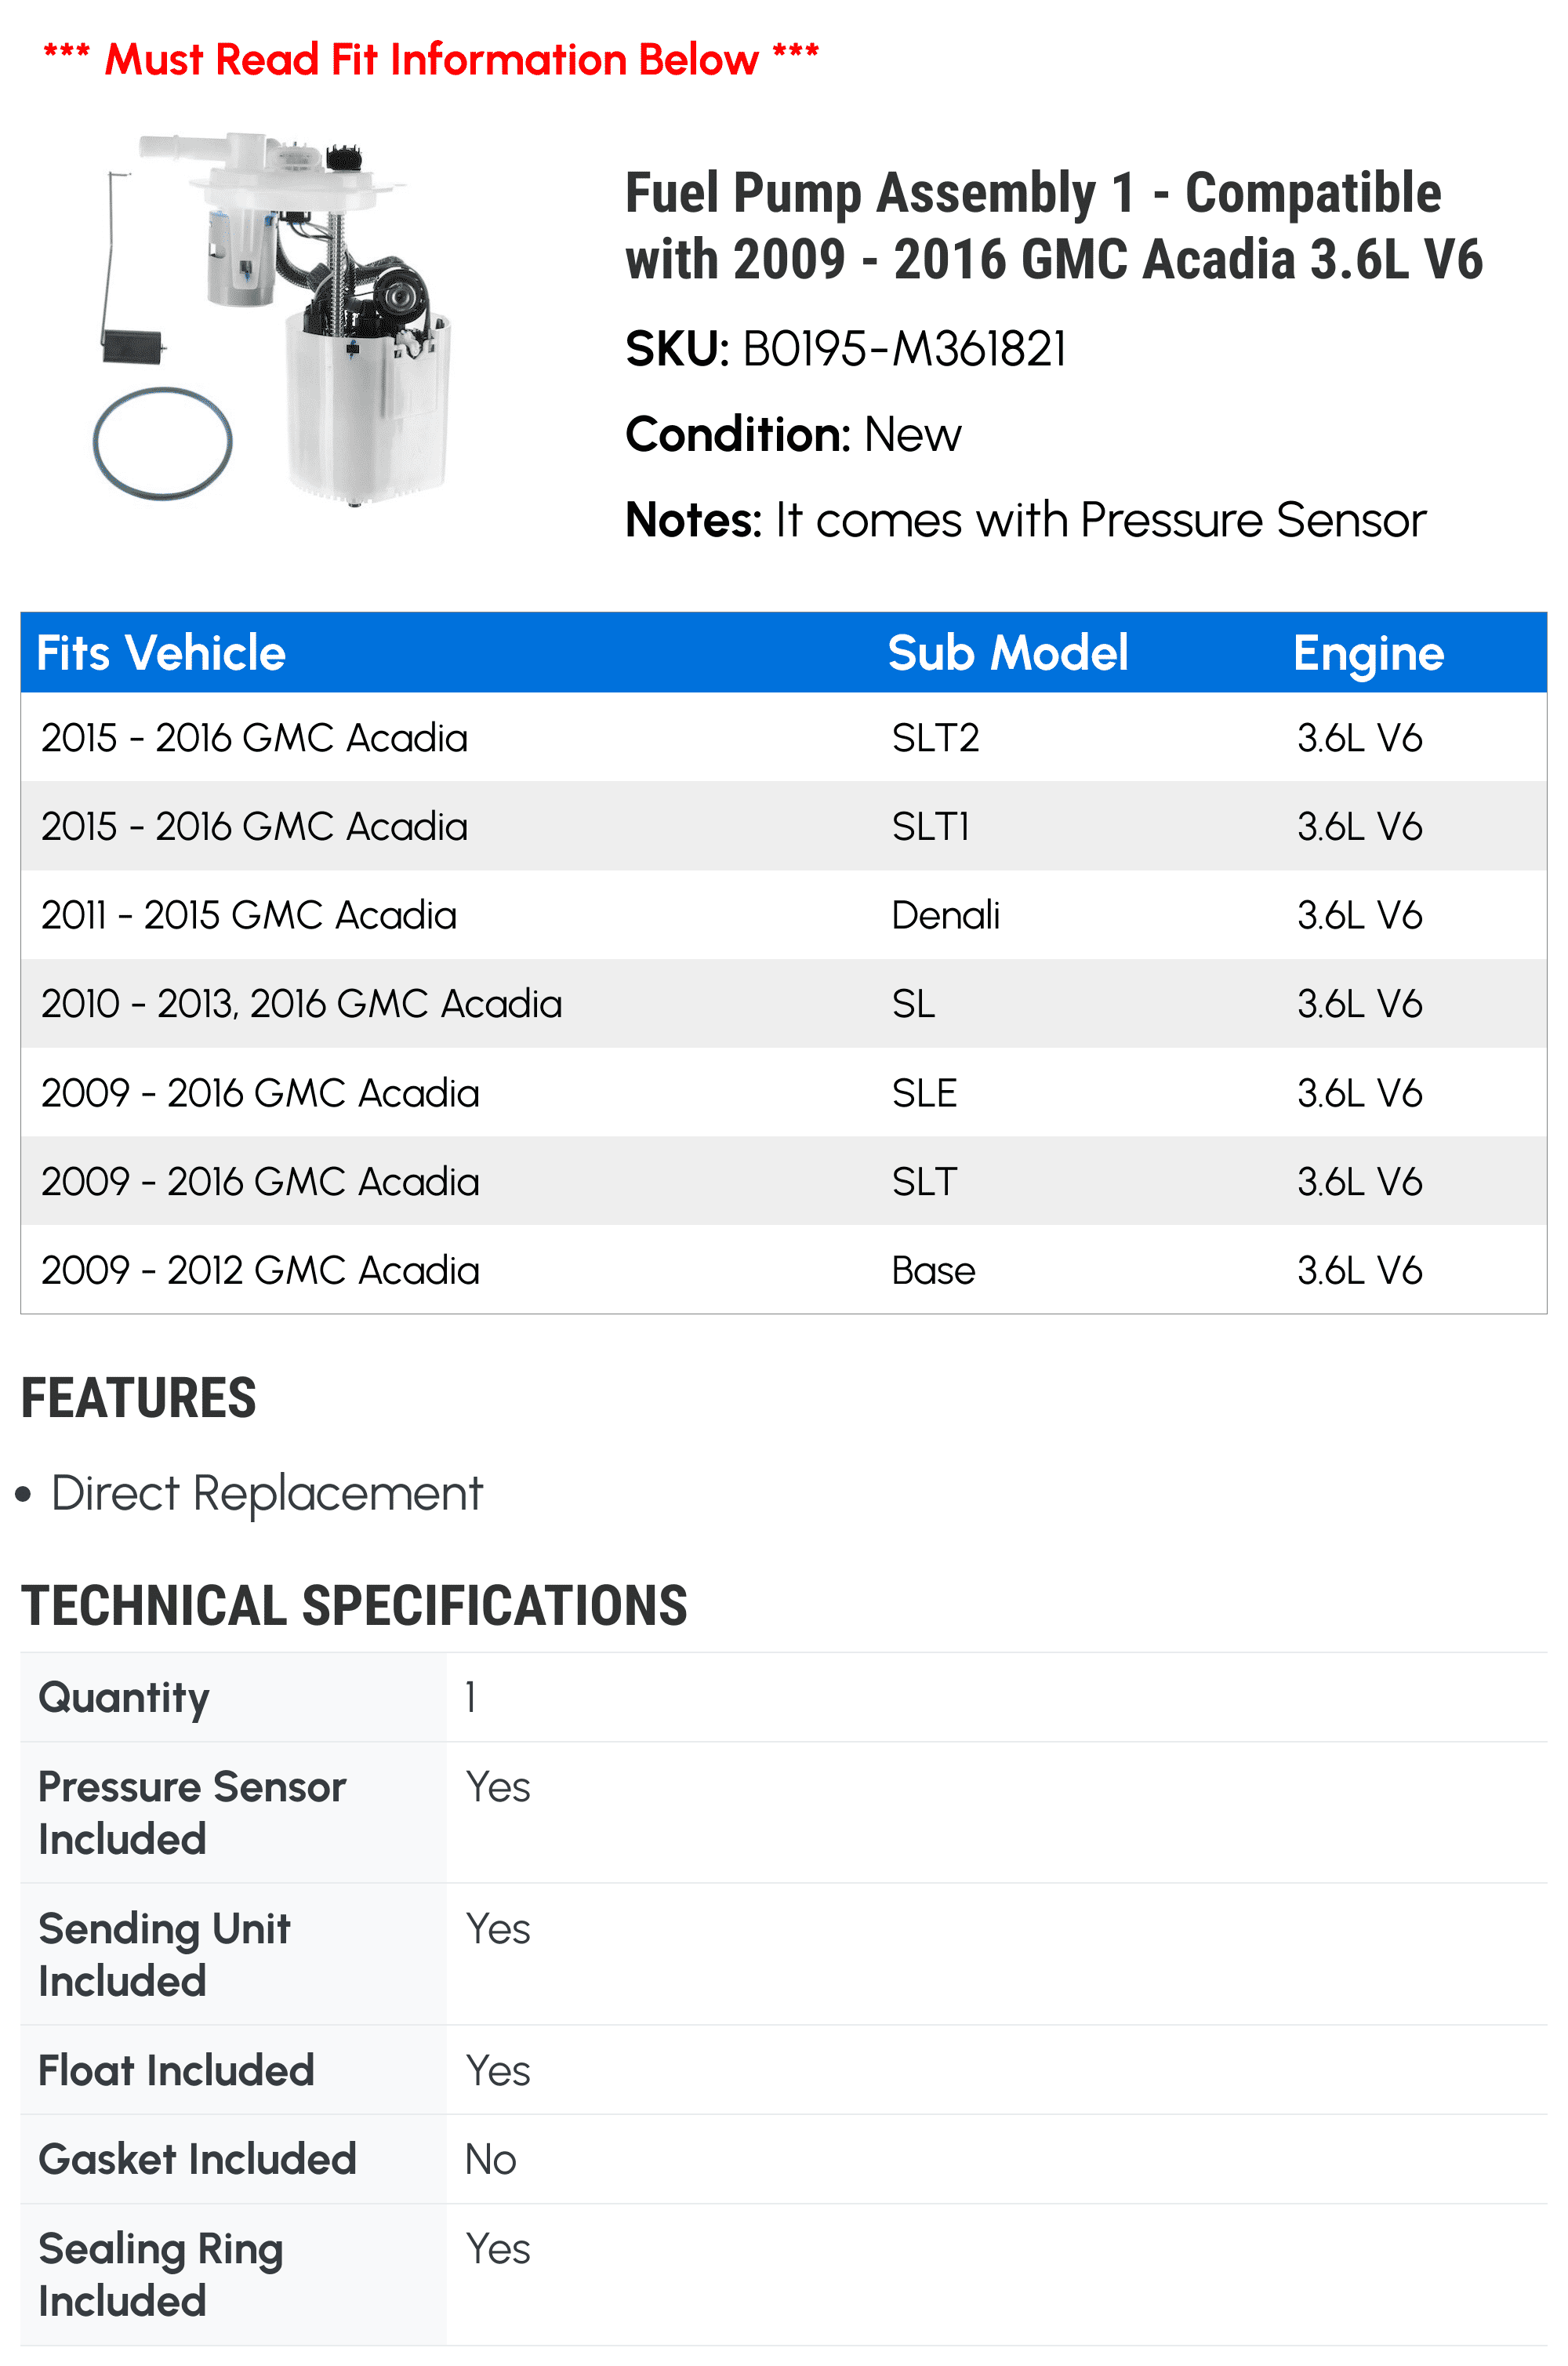The width and height of the screenshot is (1568, 2366).
Task: Click the Engine column header
Action: tap(1368, 653)
